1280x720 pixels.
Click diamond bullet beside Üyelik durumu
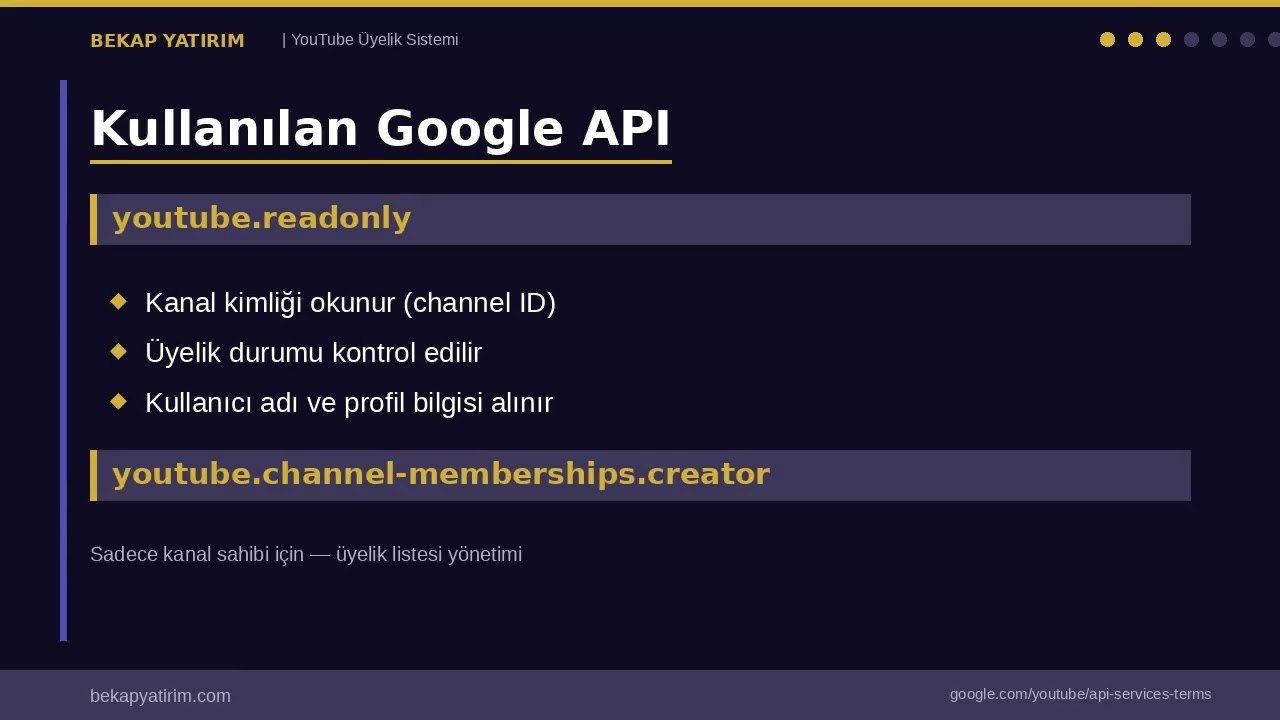click(118, 351)
